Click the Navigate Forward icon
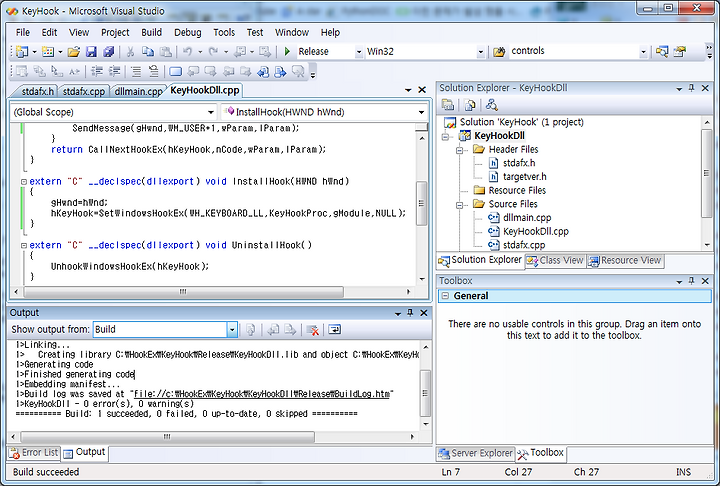The image size is (720, 486). click(x=265, y=51)
